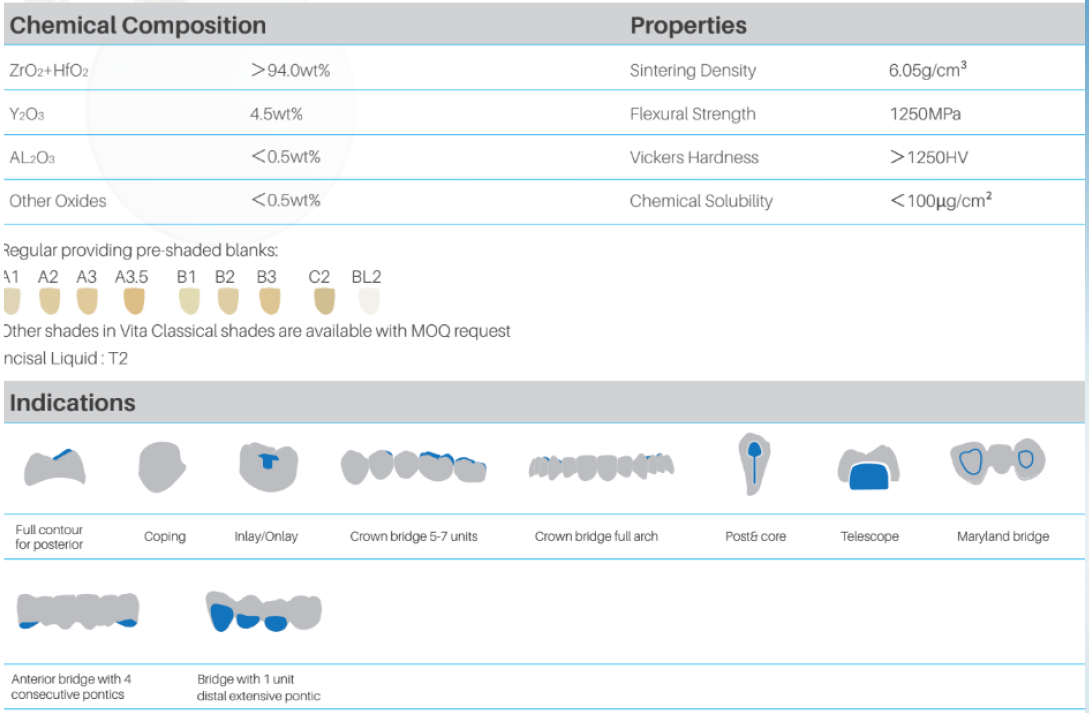Click the Chemical Composition heading
The image size is (1089, 713).
coord(138,26)
